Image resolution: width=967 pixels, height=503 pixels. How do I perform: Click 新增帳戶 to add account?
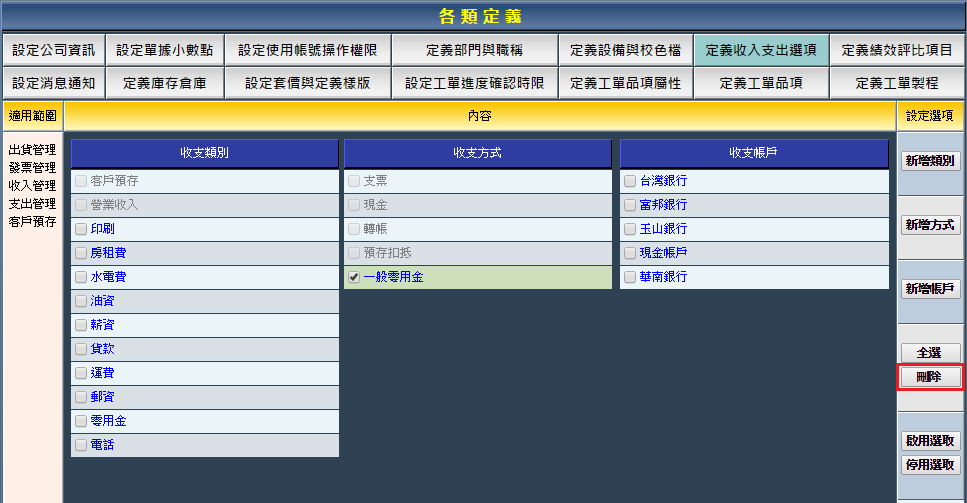[x=930, y=289]
